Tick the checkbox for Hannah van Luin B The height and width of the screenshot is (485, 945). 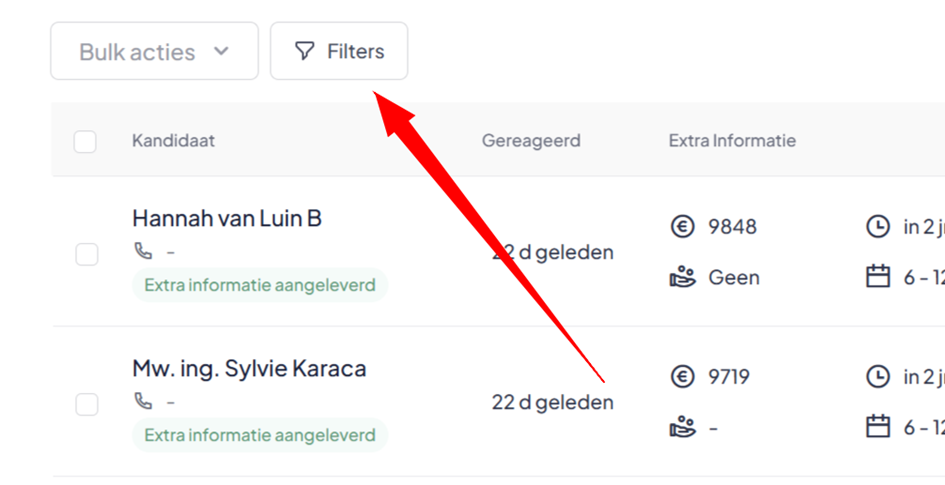[x=87, y=254]
